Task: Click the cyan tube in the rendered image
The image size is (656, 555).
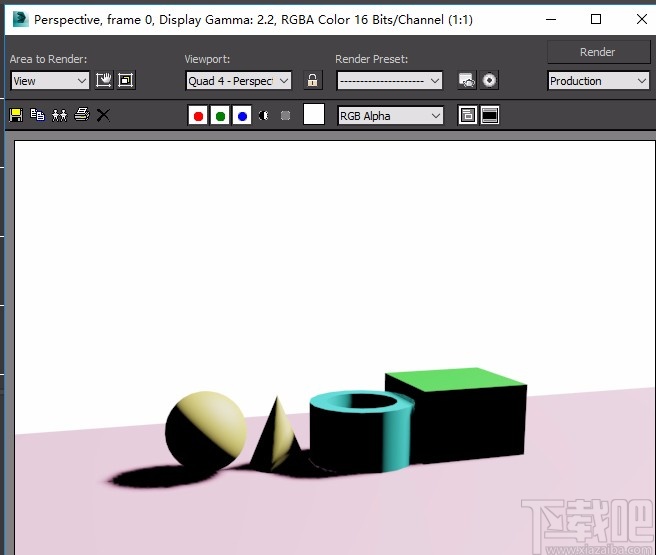Action: coord(361,432)
